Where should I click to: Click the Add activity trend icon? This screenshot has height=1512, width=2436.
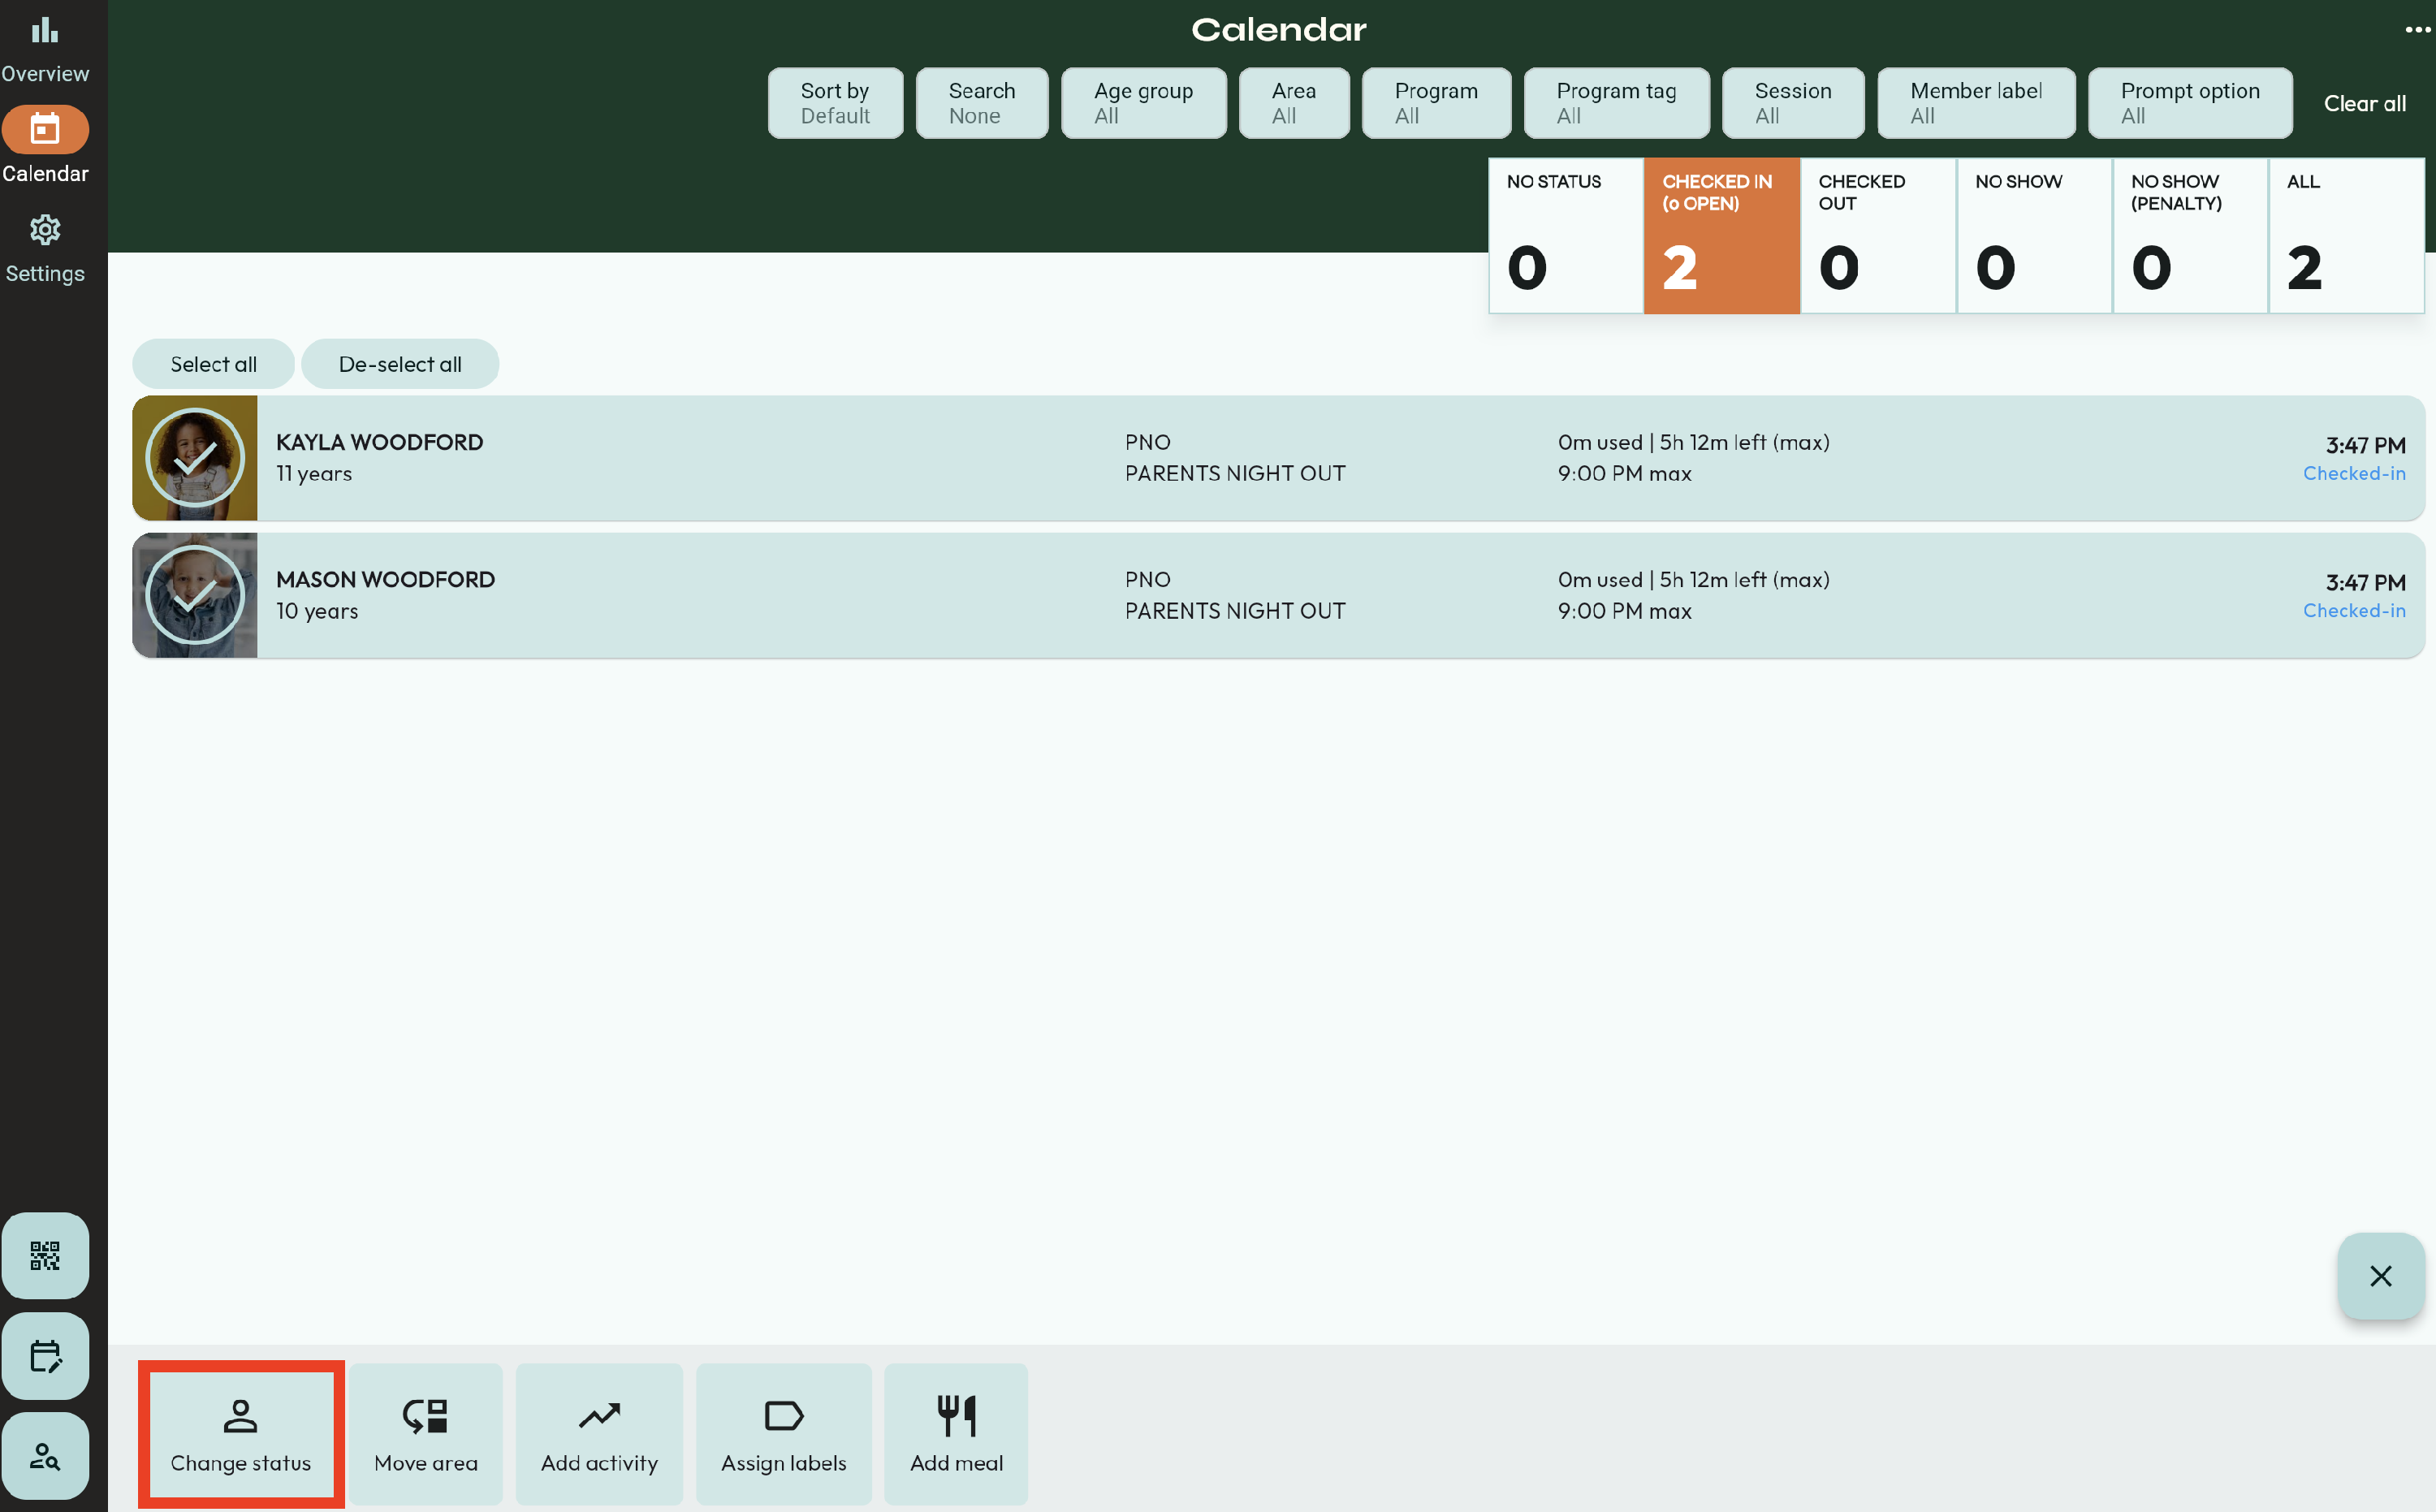(x=599, y=1416)
